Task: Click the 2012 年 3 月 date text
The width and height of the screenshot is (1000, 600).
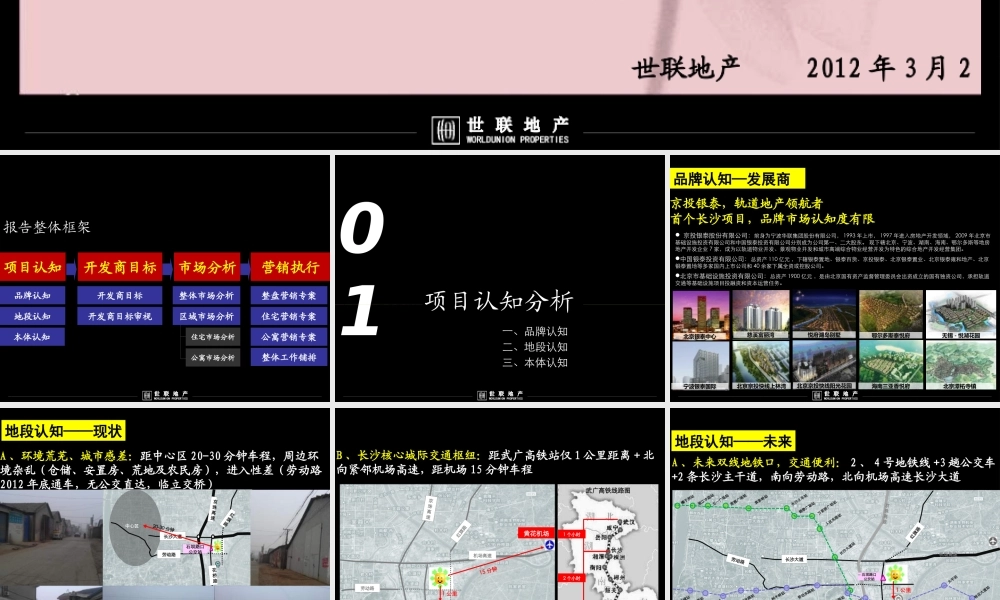Action: click(889, 68)
